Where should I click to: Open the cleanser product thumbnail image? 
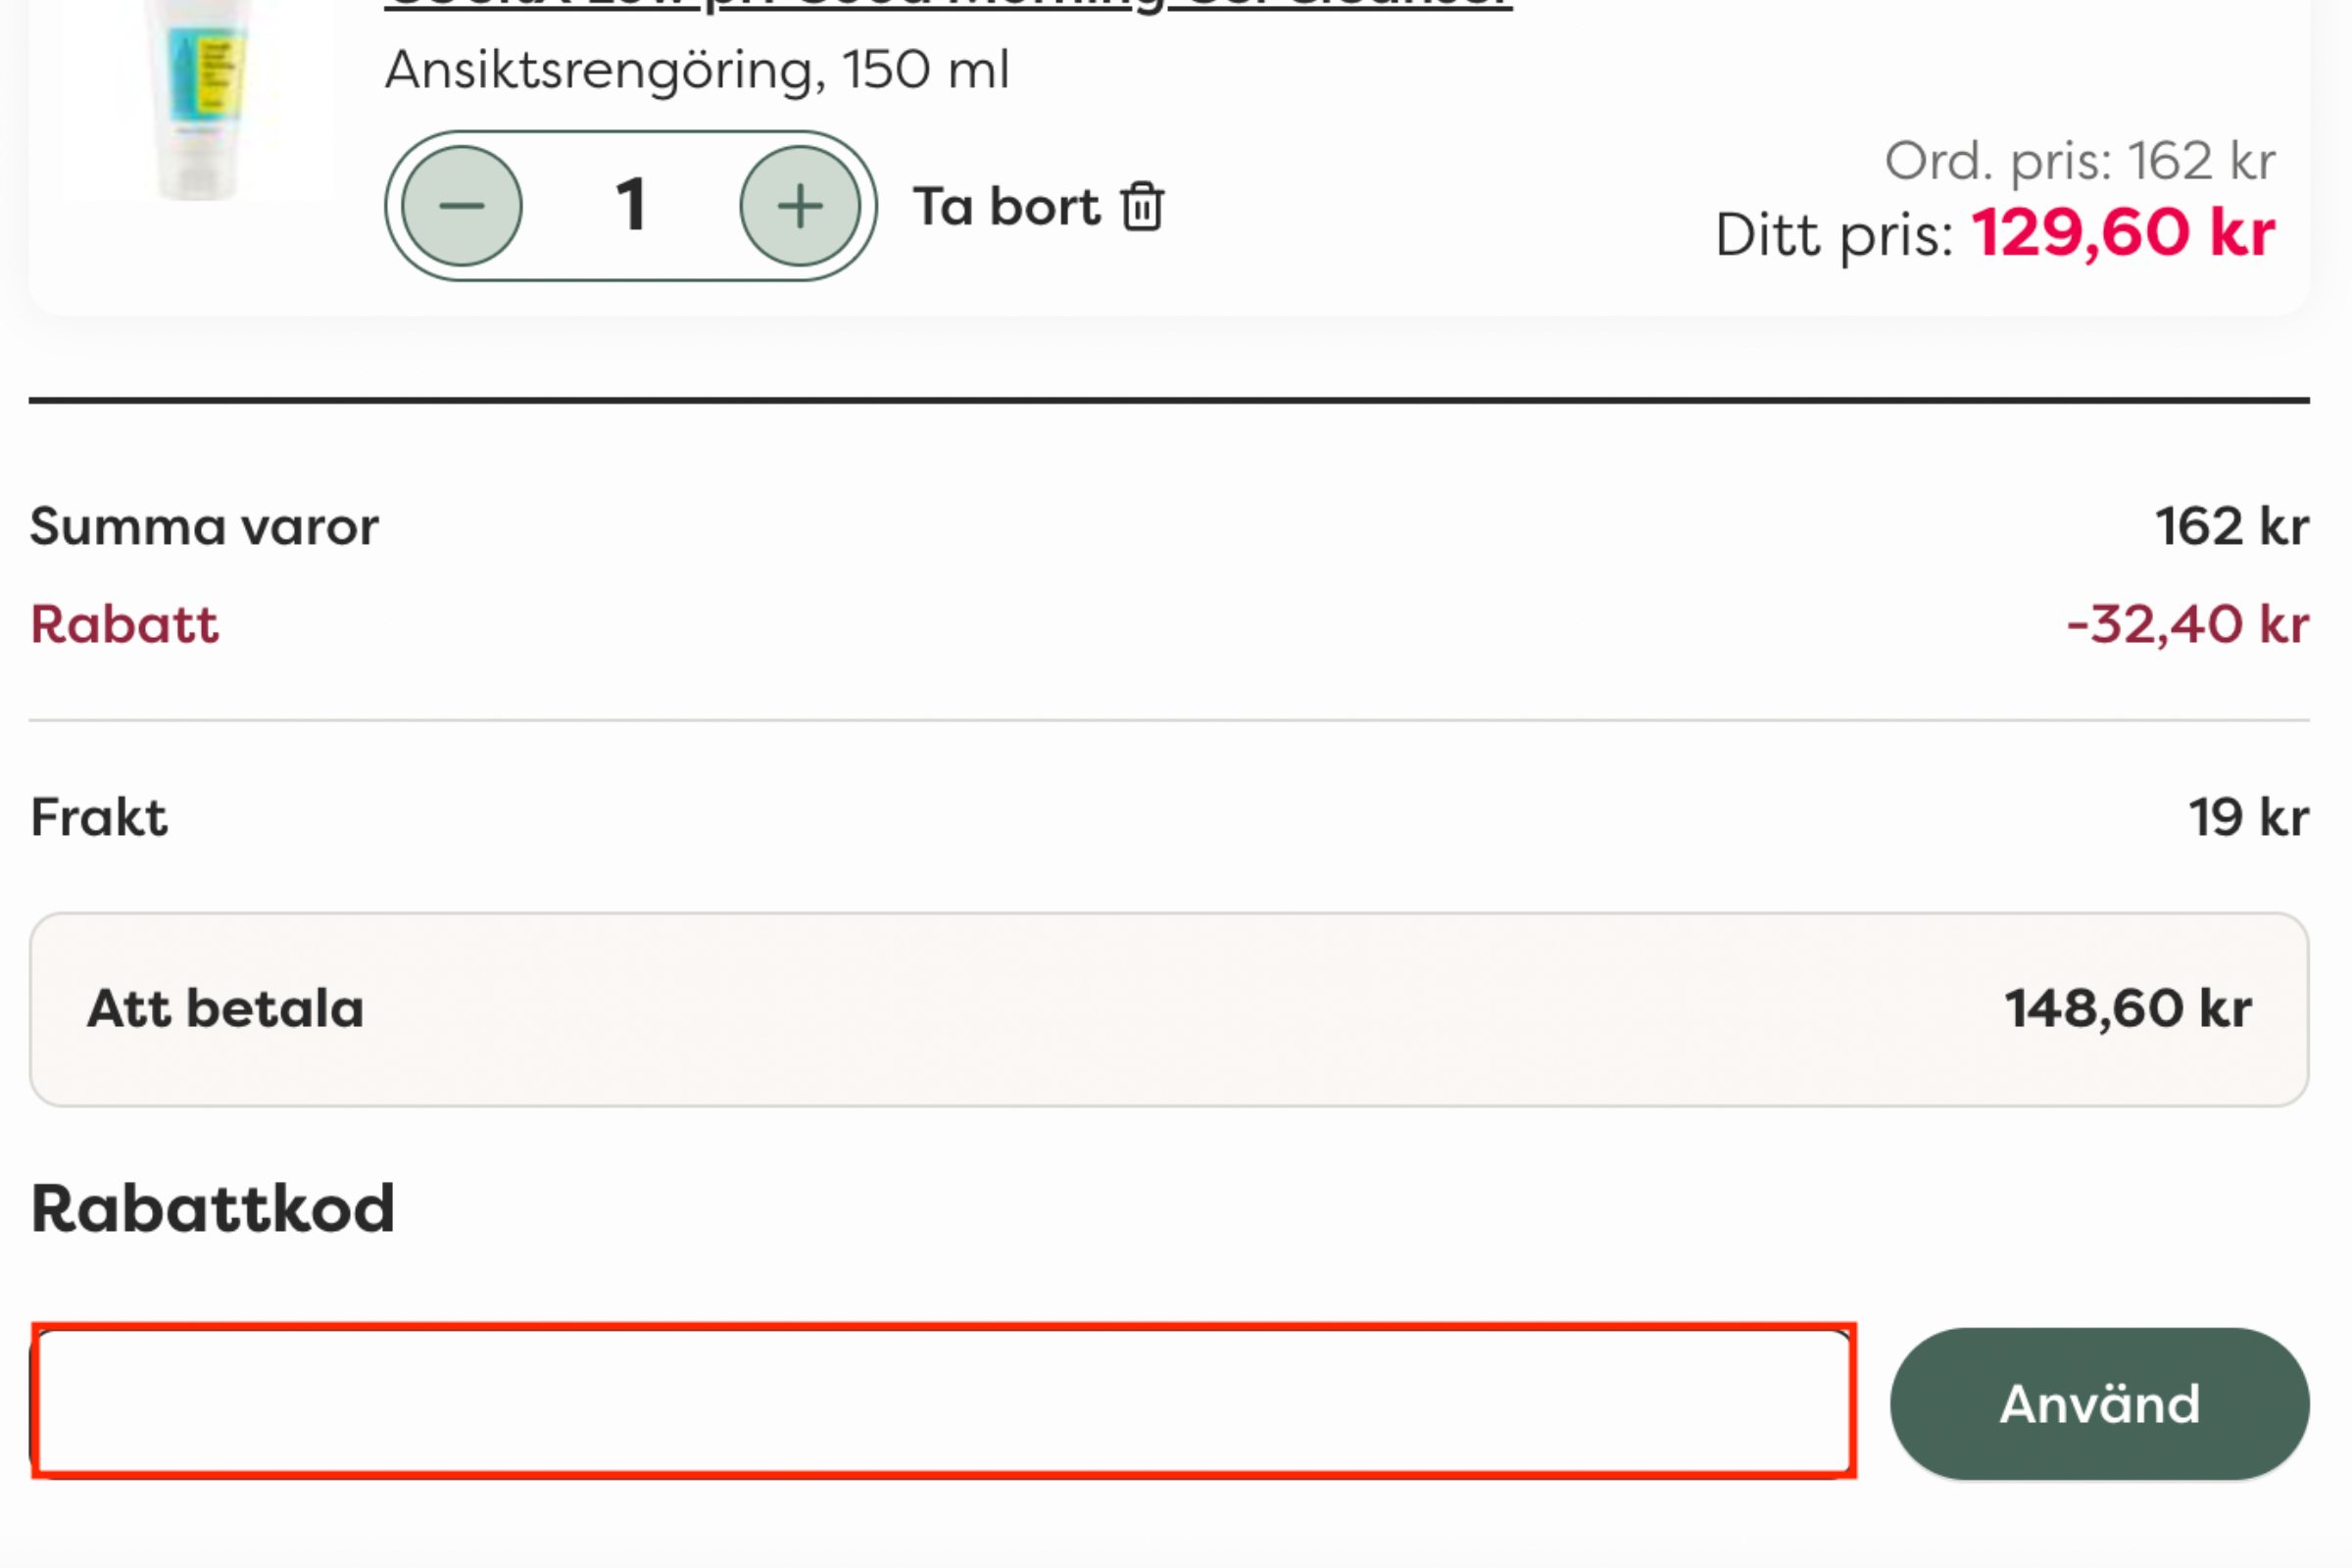pos(198,100)
